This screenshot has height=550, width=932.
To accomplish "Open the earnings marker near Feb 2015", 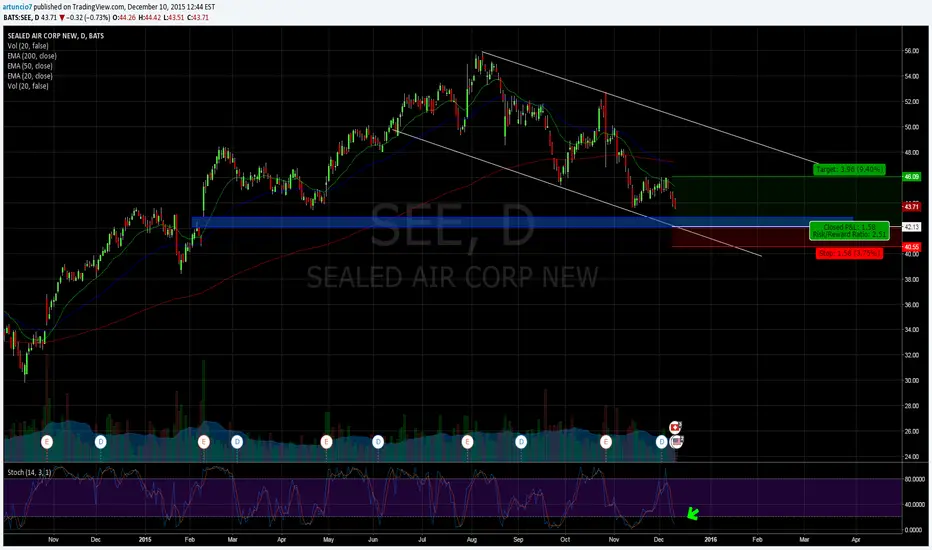I will click(x=204, y=442).
